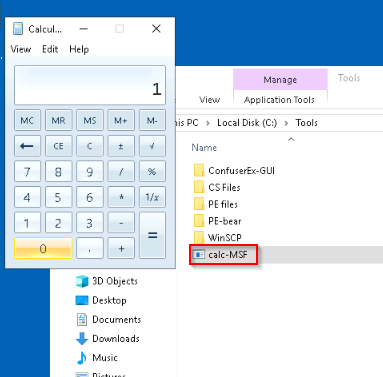383x377 pixels.
Task: Click the multiply asterisk key
Action: pos(121,197)
